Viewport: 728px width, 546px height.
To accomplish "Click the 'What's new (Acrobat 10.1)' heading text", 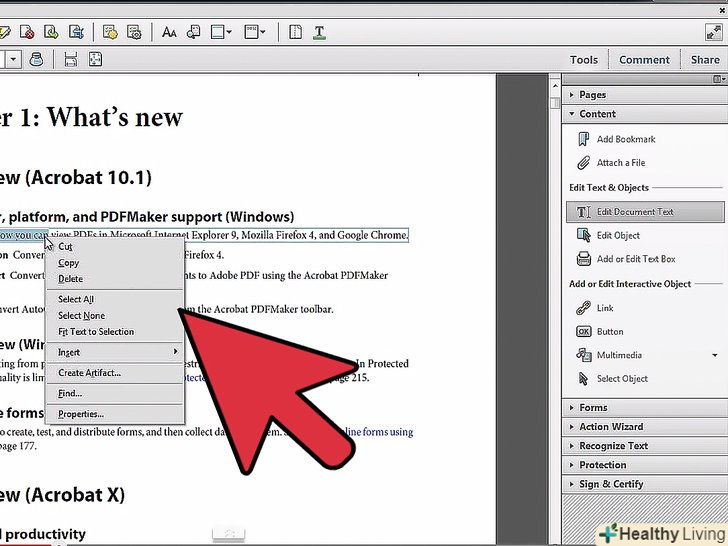I will 76,178.
